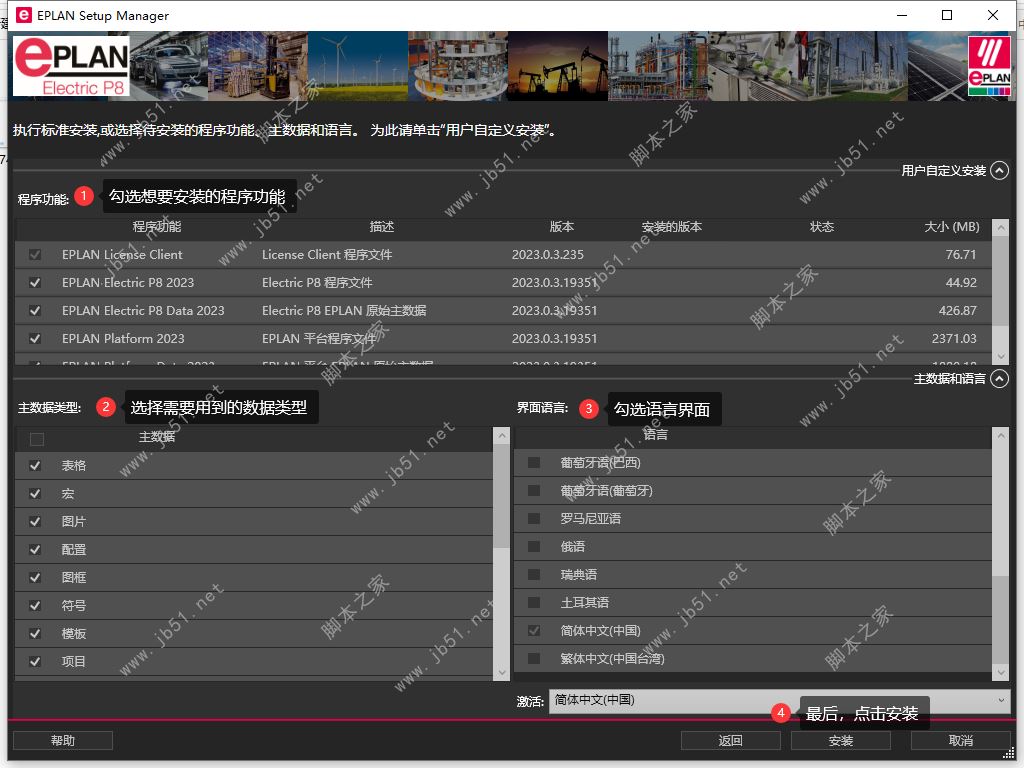Click the 取消 button
The image size is (1024, 768).
click(960, 741)
